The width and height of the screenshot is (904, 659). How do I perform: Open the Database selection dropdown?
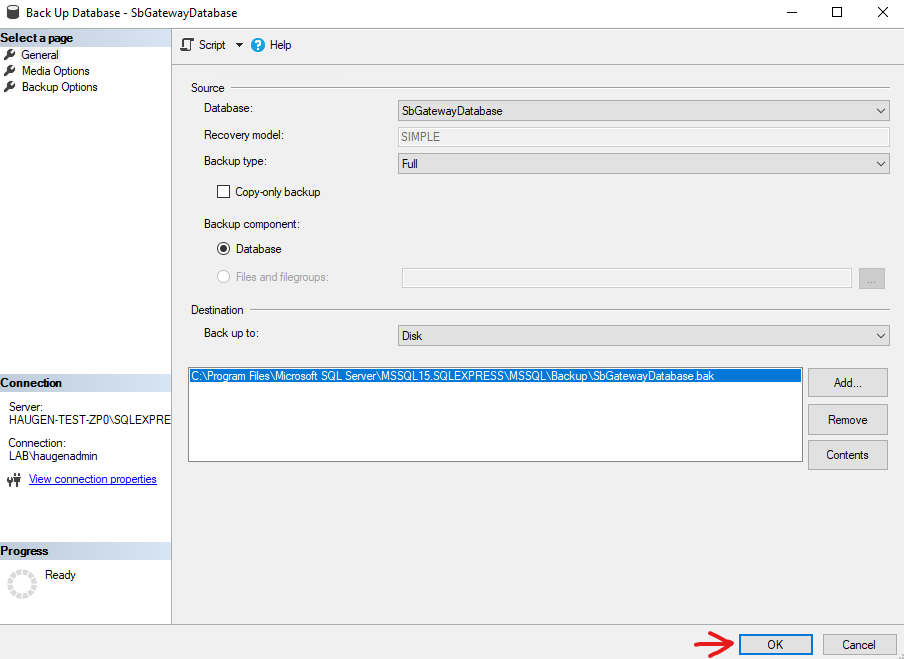[881, 110]
